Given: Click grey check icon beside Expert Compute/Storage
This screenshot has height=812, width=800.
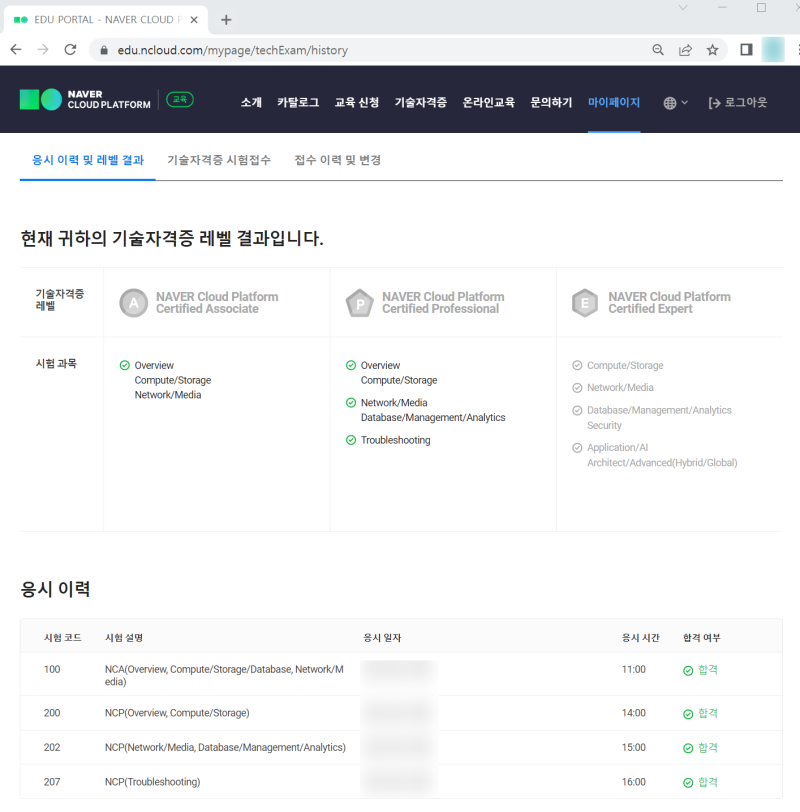Looking at the screenshot, I should [577, 365].
